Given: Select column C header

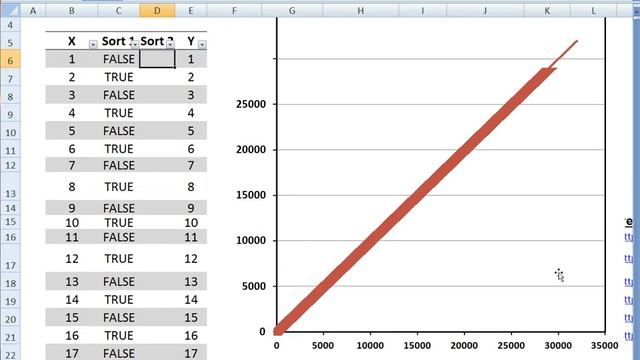Looking at the screenshot, I should pos(118,11).
